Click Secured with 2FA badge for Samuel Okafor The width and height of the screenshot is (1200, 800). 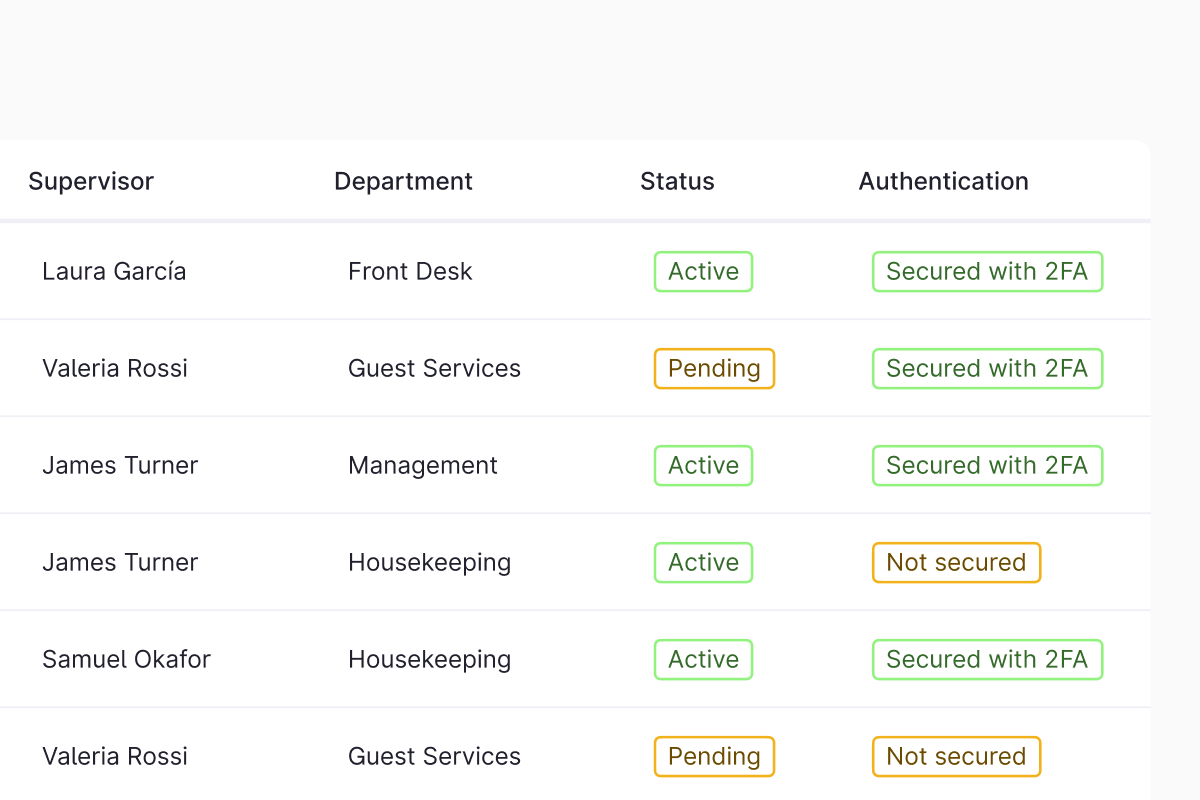(987, 659)
